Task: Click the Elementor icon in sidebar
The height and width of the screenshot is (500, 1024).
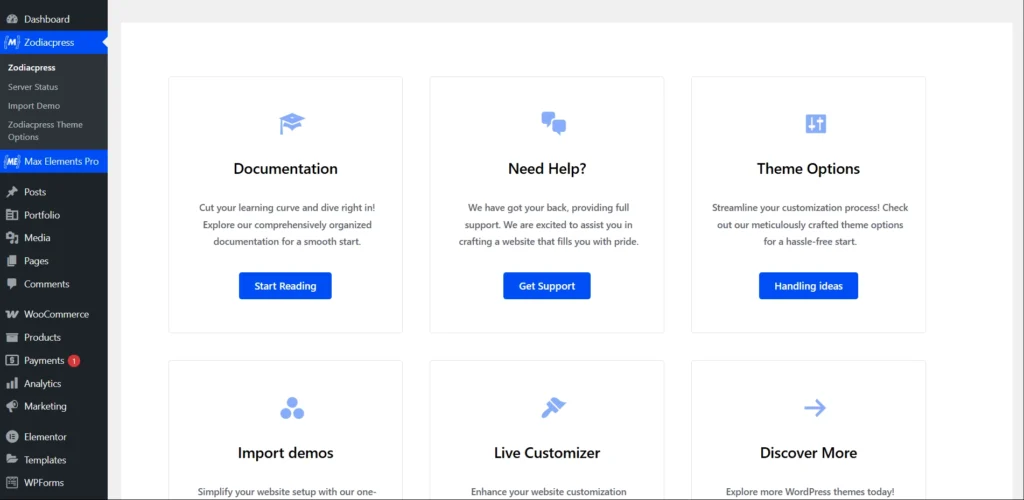Action: coord(12,437)
